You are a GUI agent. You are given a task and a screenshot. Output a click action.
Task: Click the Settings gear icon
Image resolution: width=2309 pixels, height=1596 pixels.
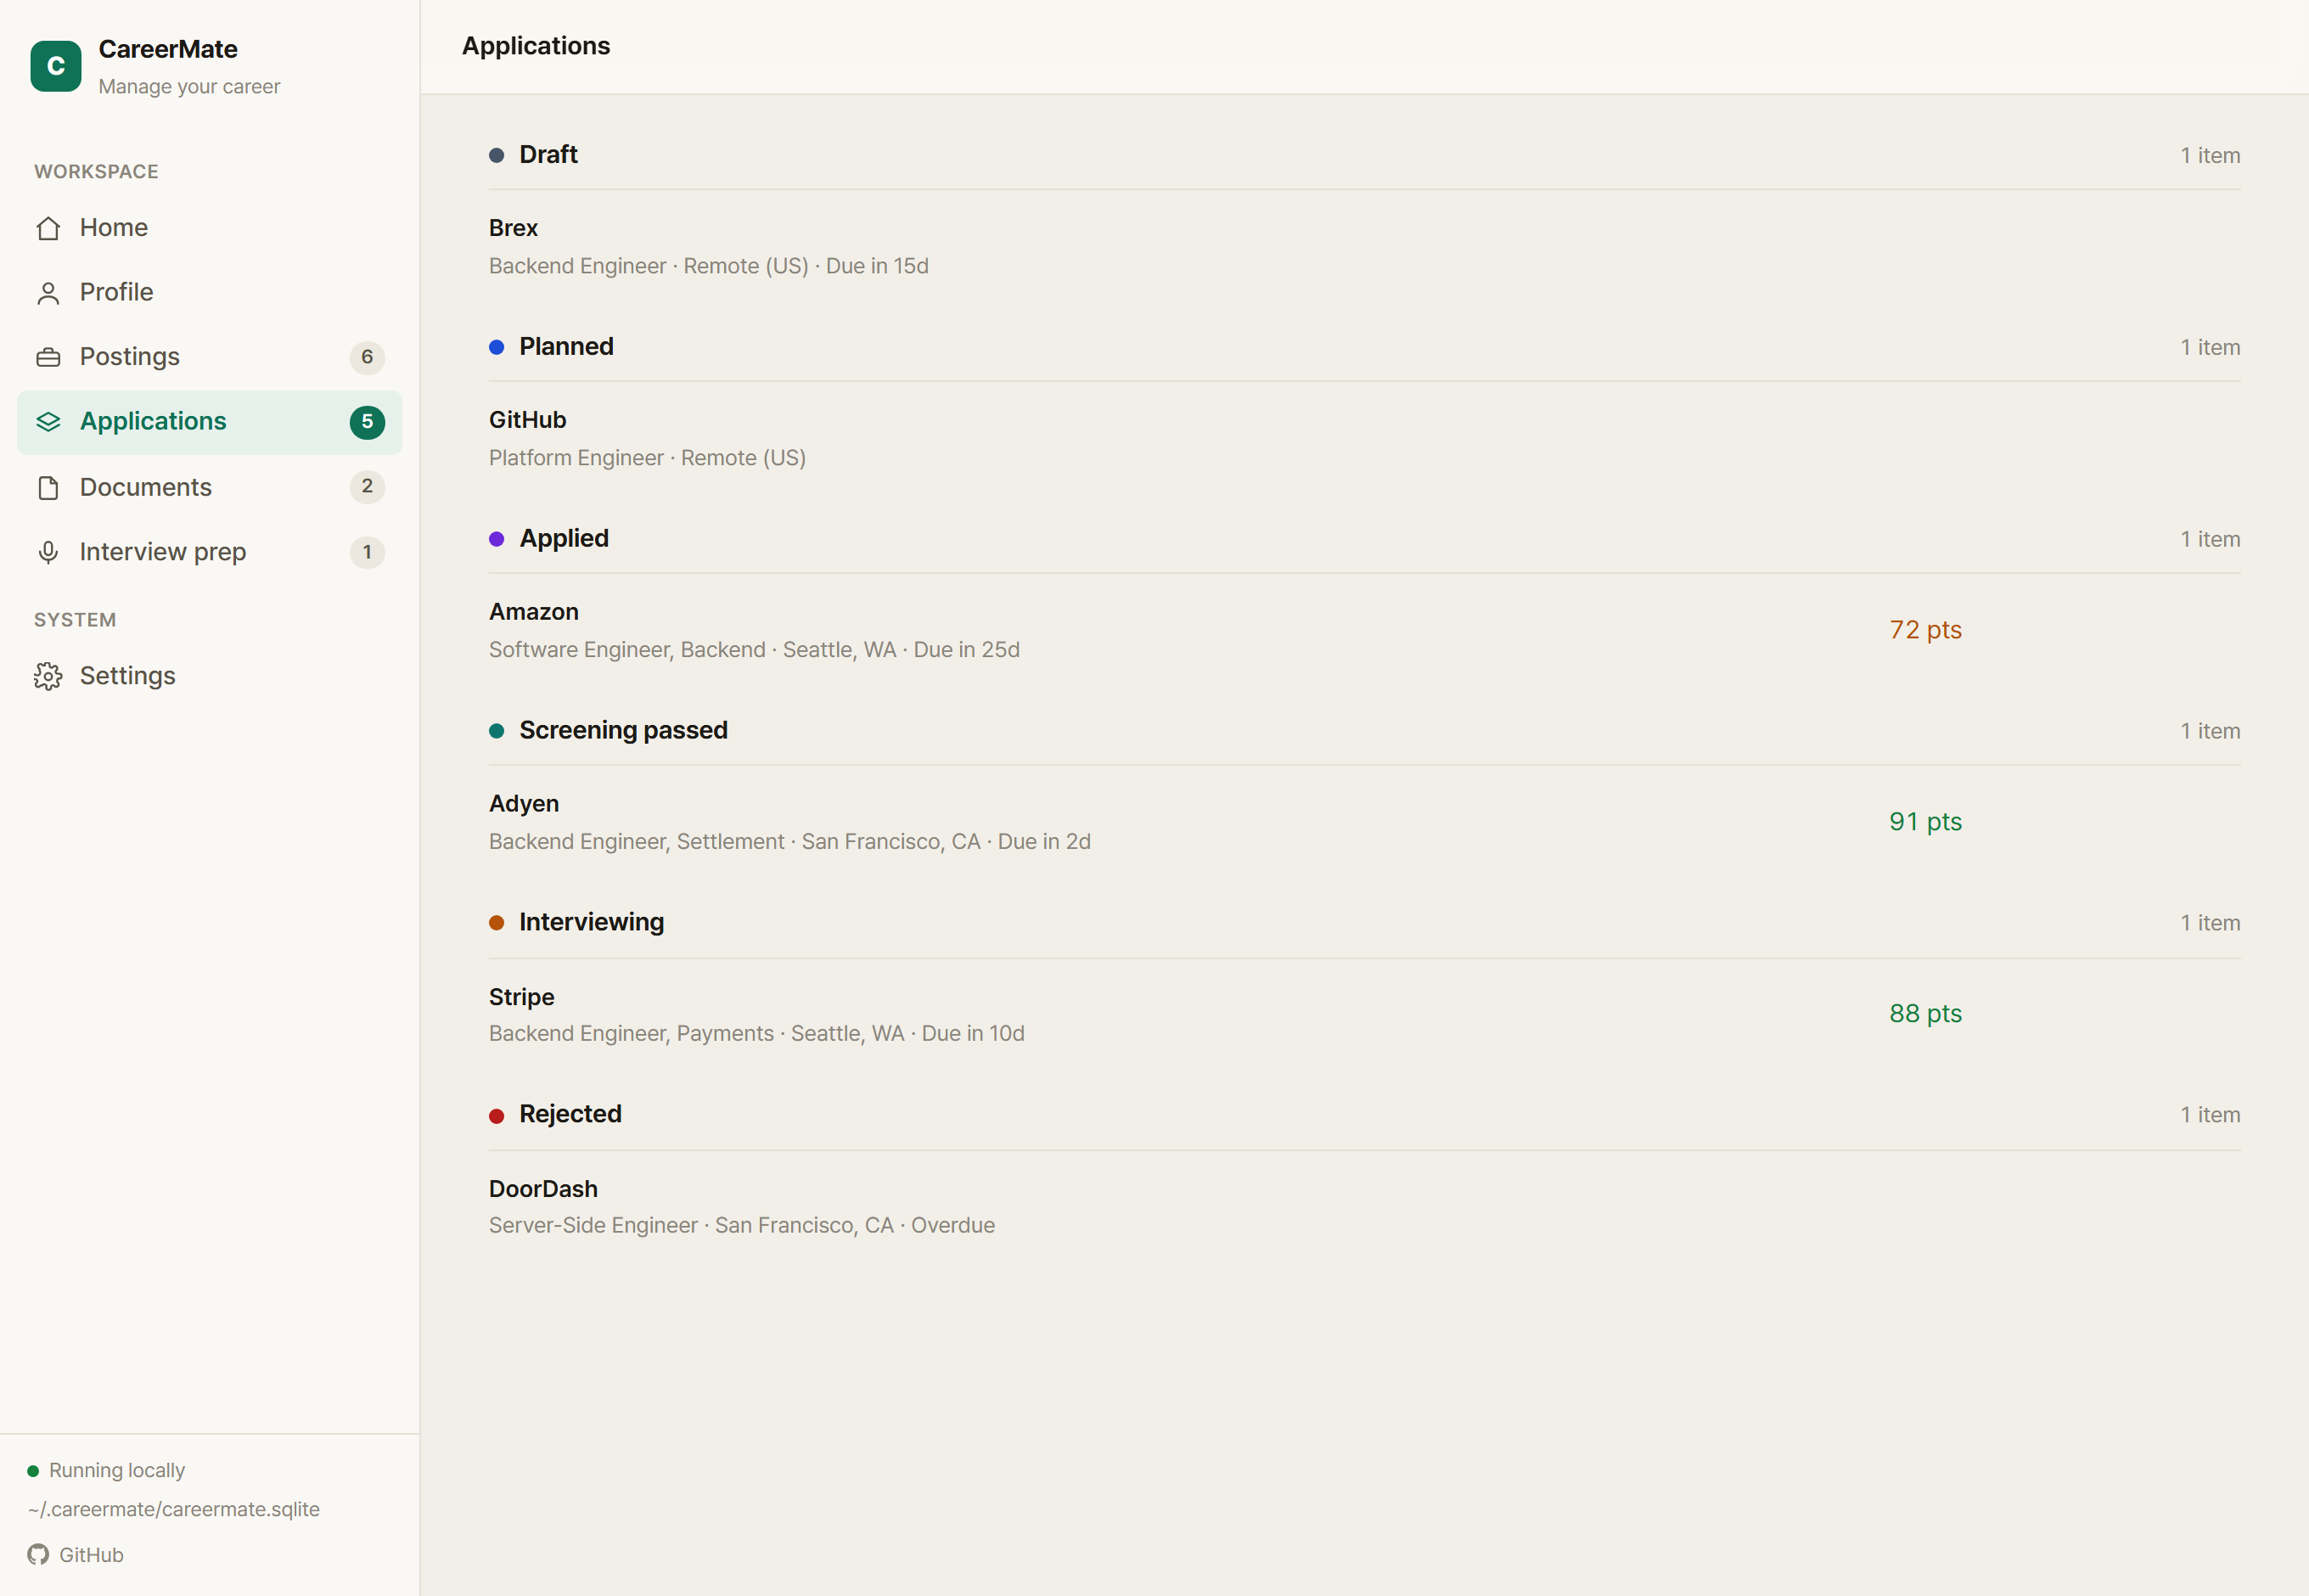pyautogui.click(x=48, y=676)
